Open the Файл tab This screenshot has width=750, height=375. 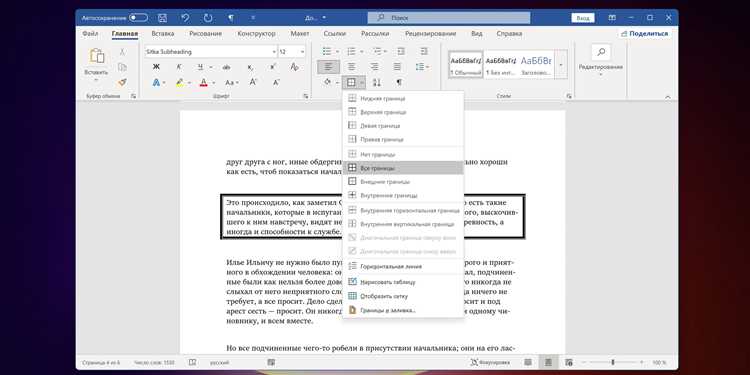click(x=90, y=34)
